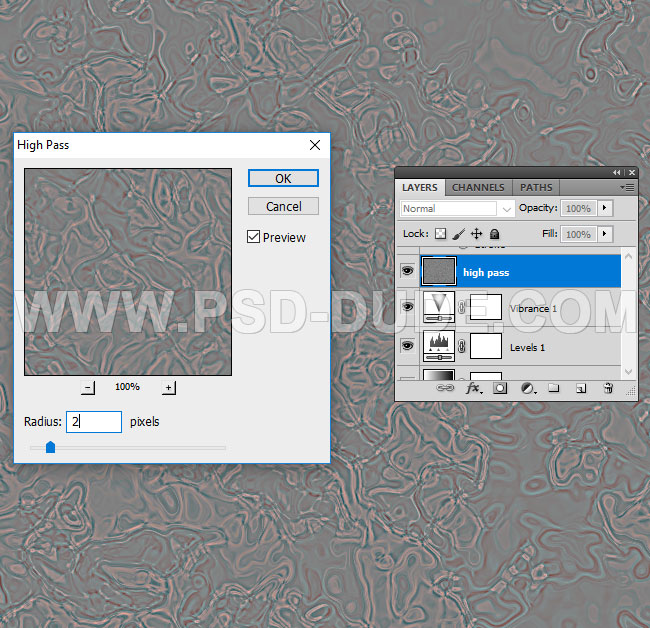Collapse the Layers panel with double arrows
Viewport: 650px width, 628px height.
coord(617,172)
